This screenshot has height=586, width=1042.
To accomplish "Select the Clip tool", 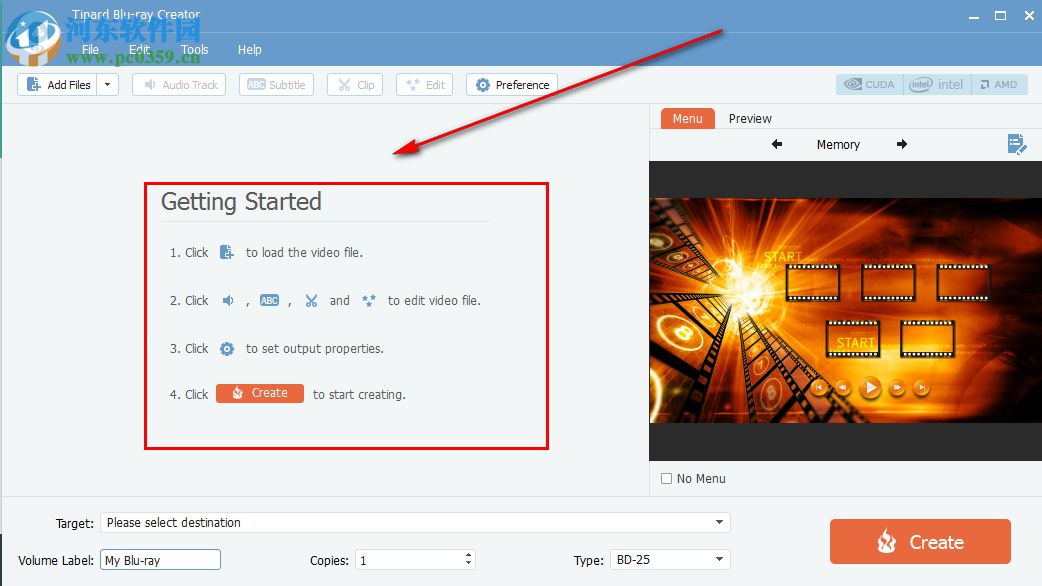I will tap(355, 84).
